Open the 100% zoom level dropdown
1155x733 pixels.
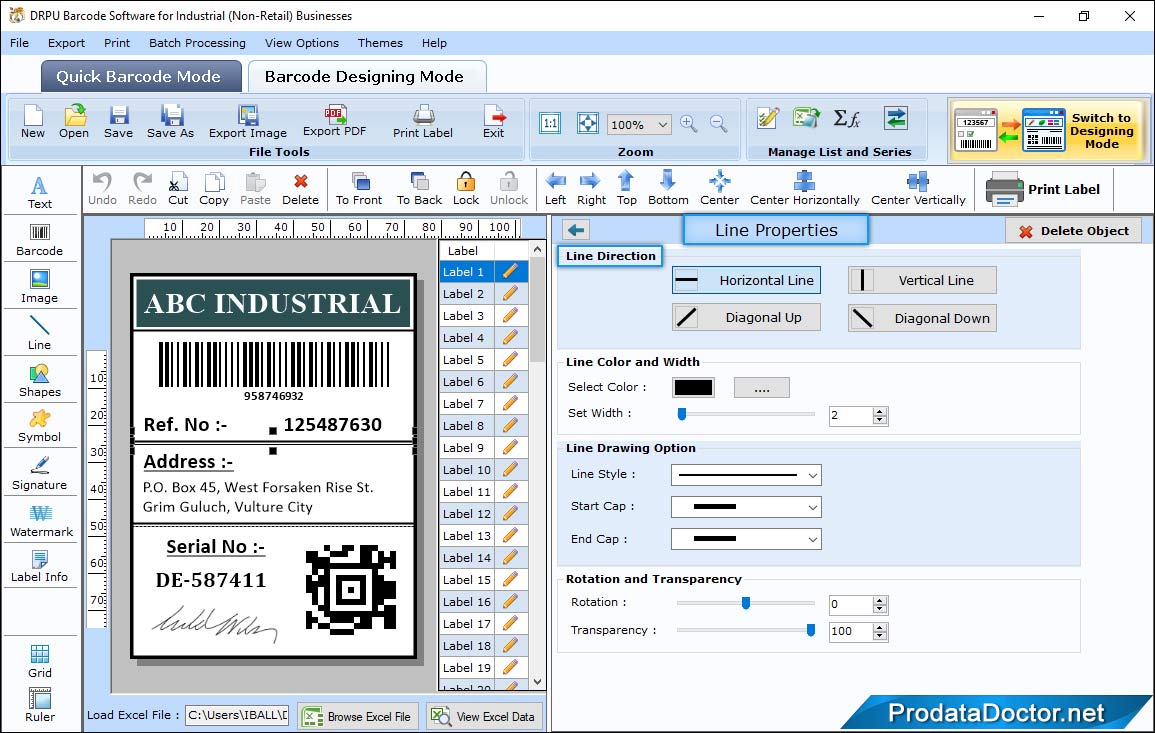(x=639, y=124)
